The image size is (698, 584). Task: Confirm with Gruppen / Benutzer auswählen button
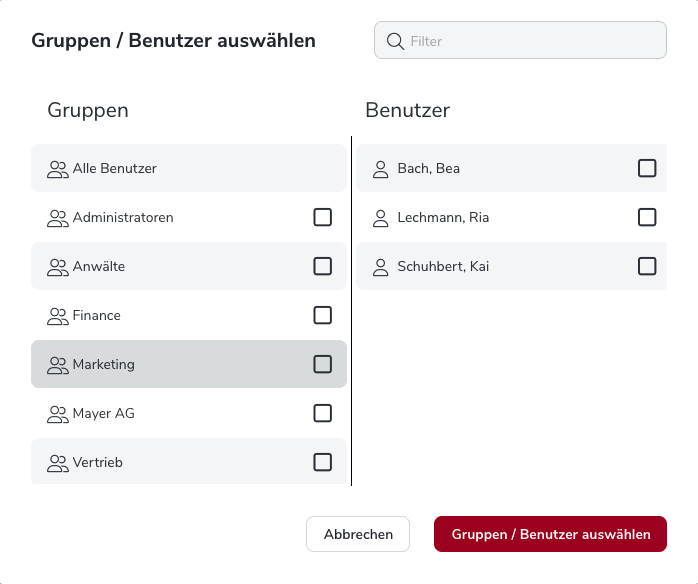pos(550,534)
